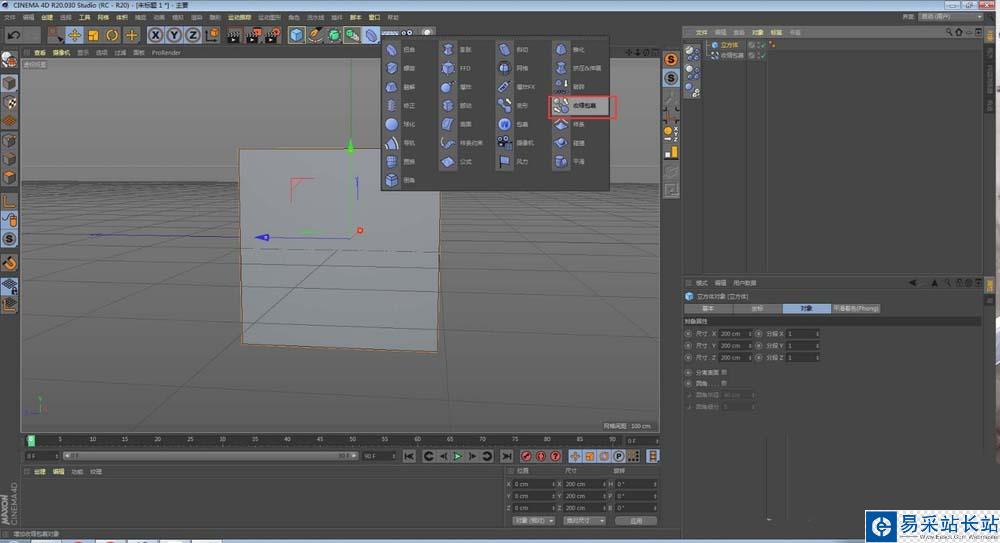Switch to the 坐标 attribute tab
The height and width of the screenshot is (543, 1000).
(756, 308)
